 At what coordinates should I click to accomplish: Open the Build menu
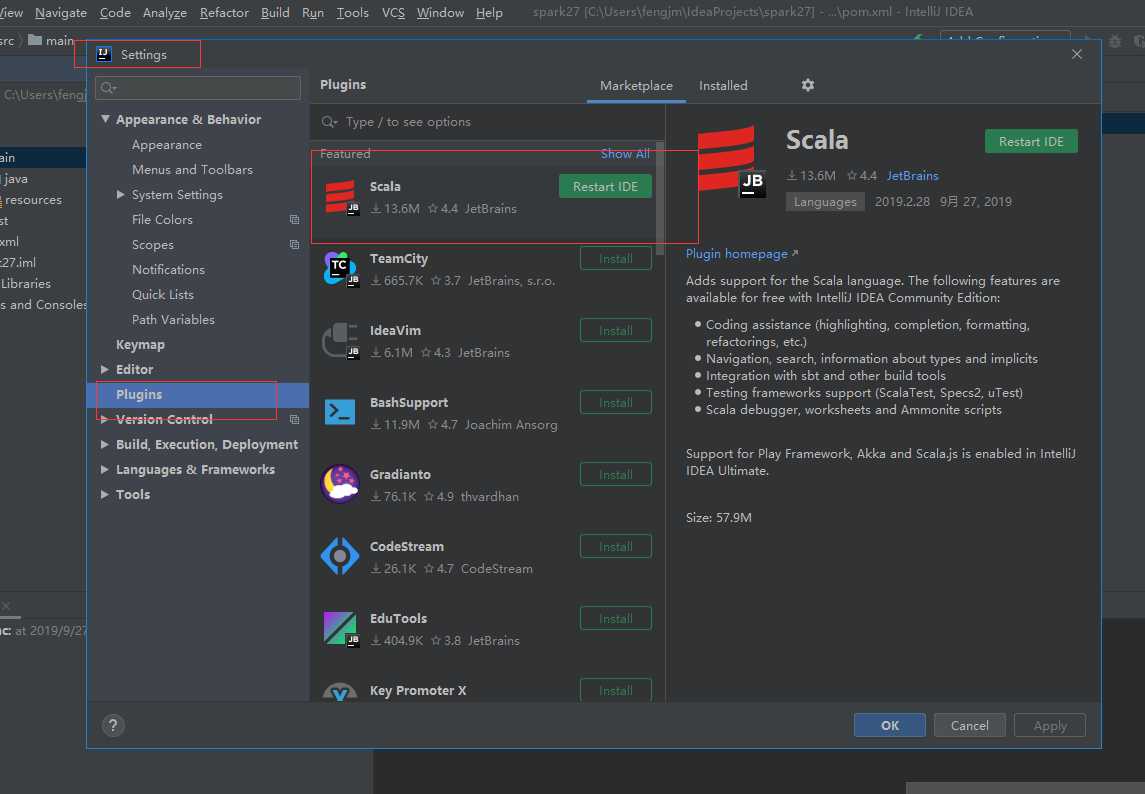[275, 12]
